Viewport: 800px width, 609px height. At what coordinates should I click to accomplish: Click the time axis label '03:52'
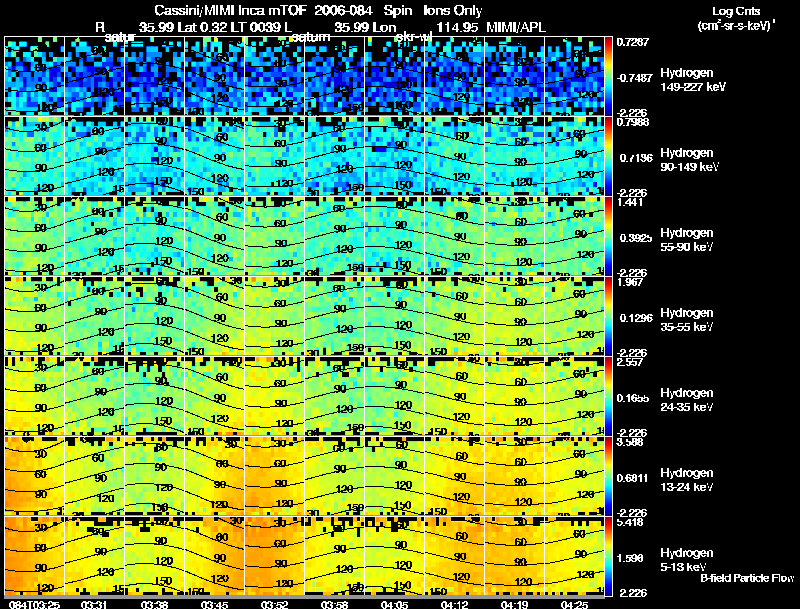click(274, 604)
